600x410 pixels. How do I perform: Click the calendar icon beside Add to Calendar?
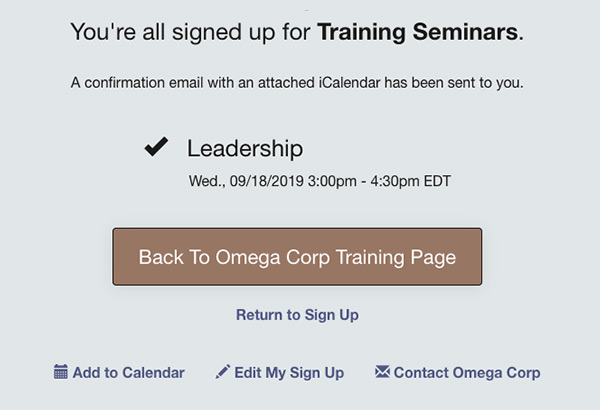pyautogui.click(x=61, y=372)
